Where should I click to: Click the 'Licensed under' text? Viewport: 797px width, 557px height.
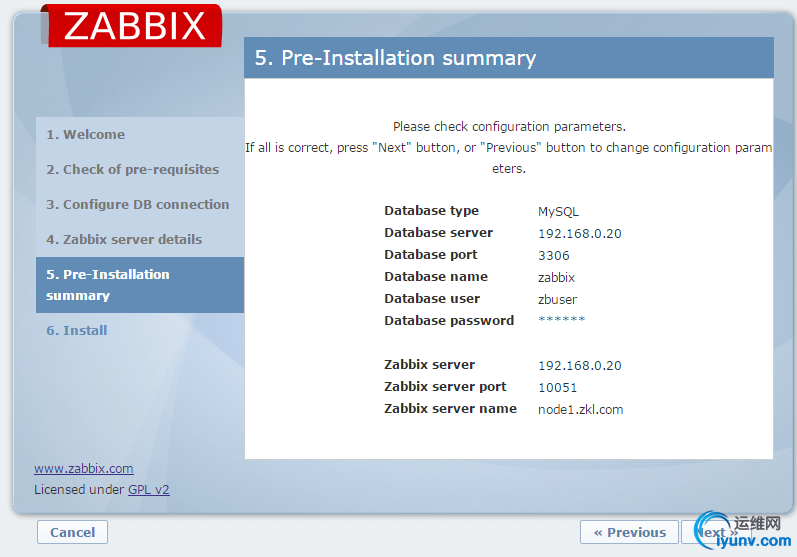click(x=79, y=489)
